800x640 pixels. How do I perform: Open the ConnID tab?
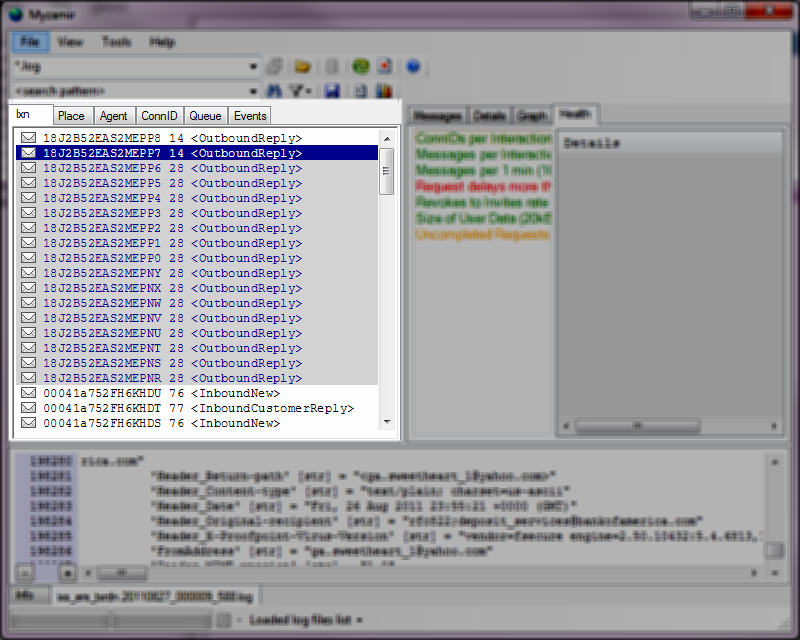click(x=159, y=116)
